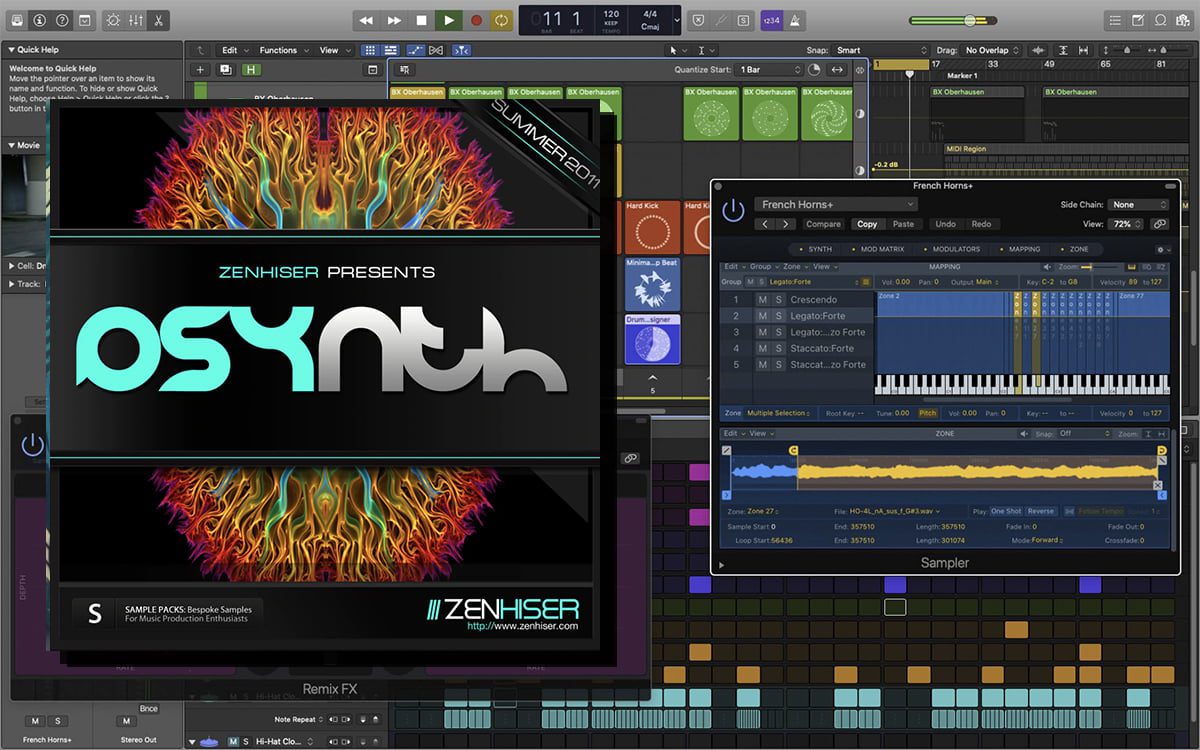Open the Snap Smart dropdown
This screenshot has height=750, width=1200.
tap(881, 50)
